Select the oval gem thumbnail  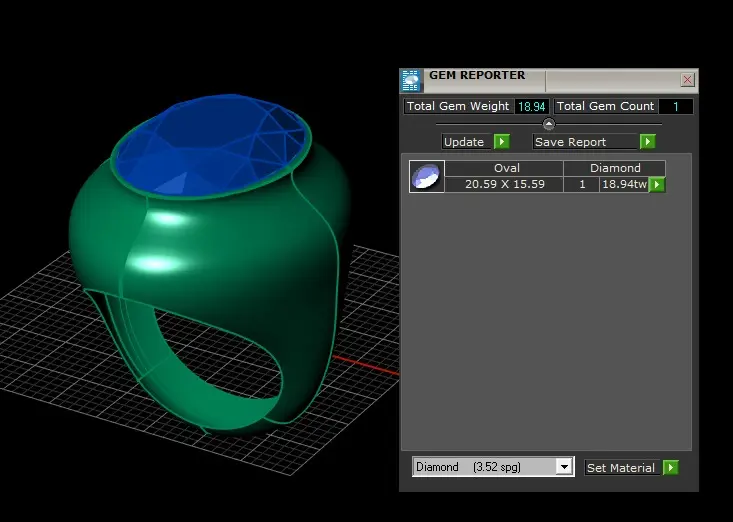[426, 176]
